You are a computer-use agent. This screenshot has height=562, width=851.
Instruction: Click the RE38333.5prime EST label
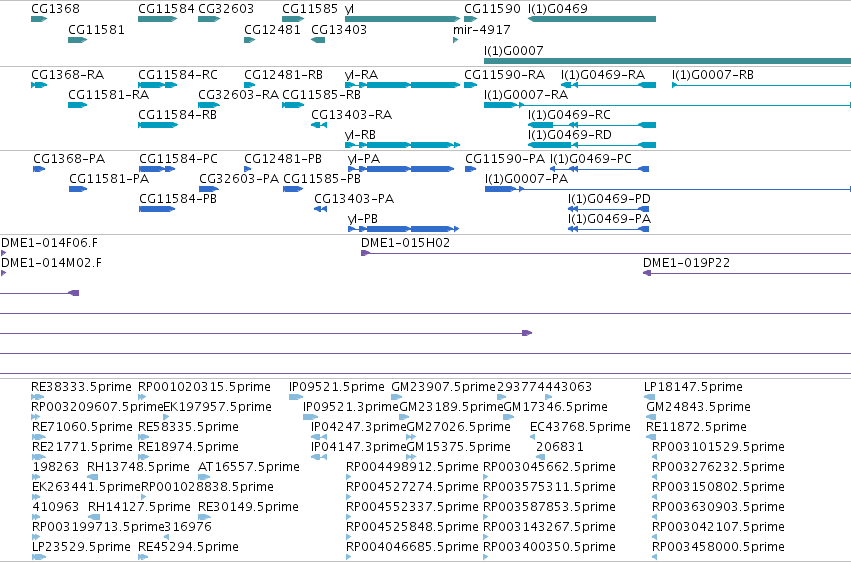(81, 387)
